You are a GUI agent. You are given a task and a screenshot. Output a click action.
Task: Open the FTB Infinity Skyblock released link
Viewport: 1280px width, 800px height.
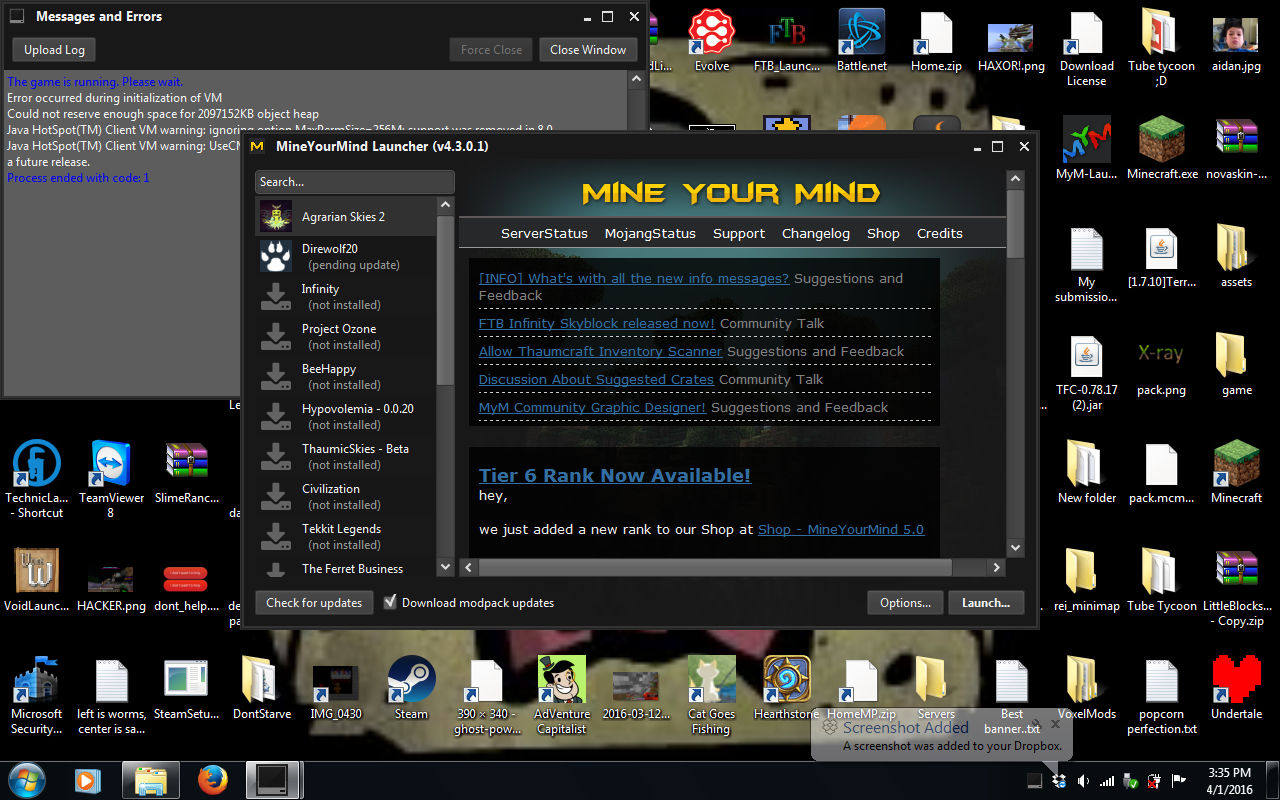pyautogui.click(x=597, y=323)
